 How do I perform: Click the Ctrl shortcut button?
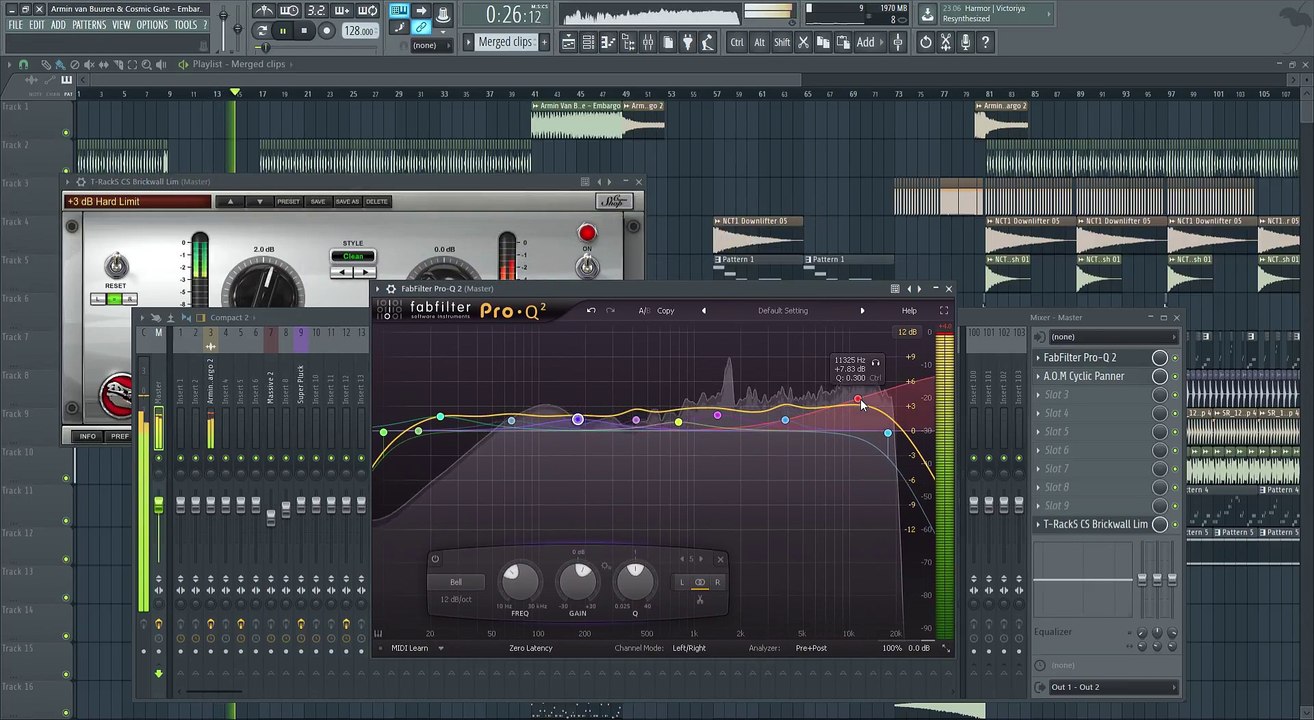point(737,42)
